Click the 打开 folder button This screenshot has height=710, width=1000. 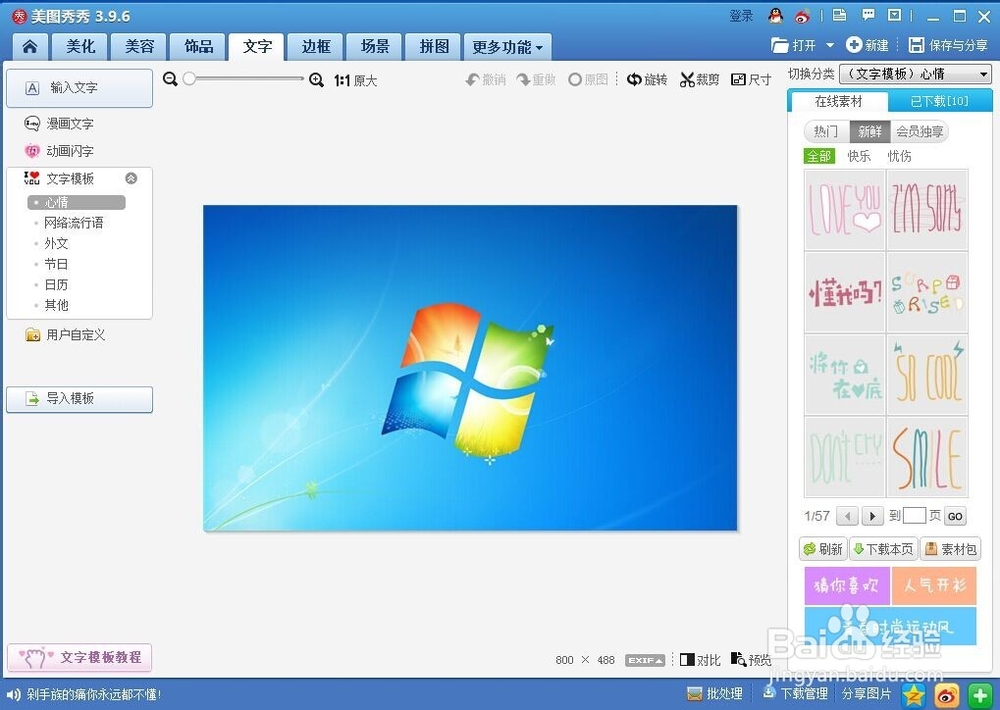click(x=794, y=45)
